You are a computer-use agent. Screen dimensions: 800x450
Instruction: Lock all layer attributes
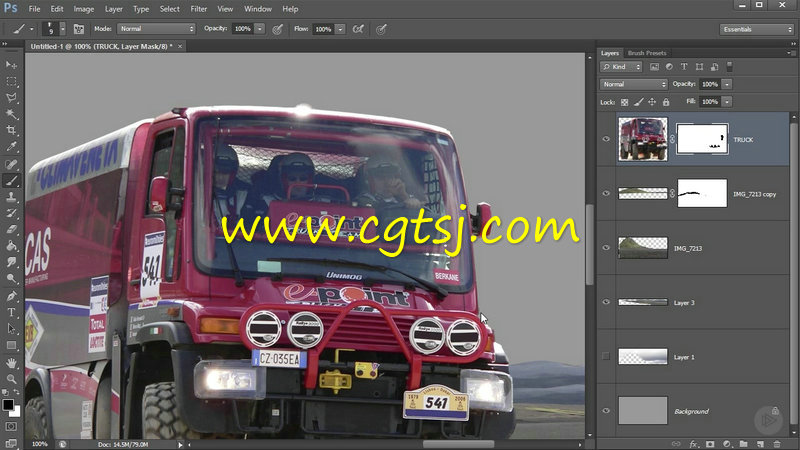(x=666, y=102)
